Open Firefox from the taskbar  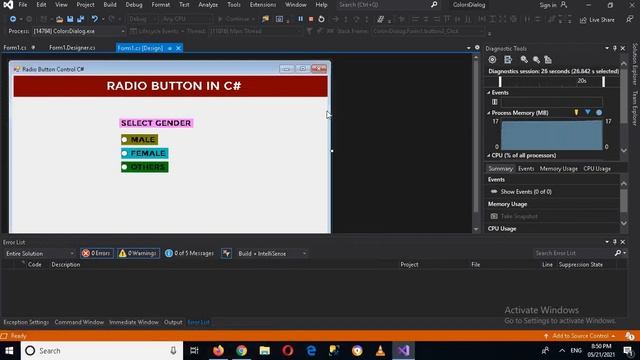point(218,351)
